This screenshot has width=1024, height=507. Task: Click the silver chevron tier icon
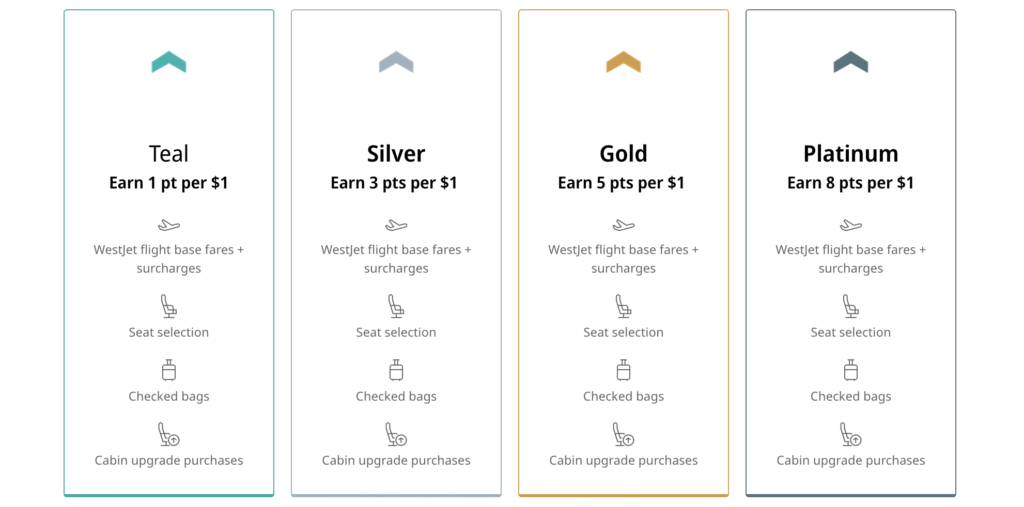point(396,62)
